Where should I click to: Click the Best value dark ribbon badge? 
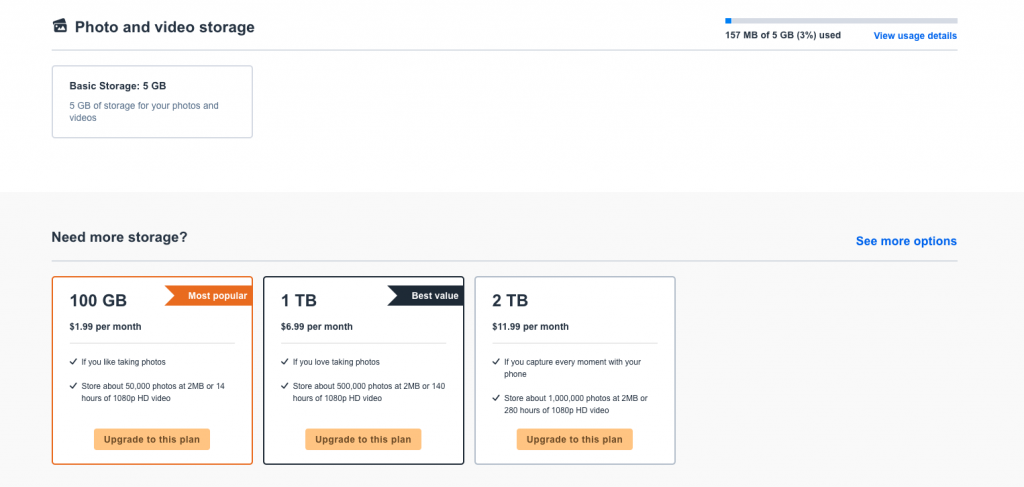pyautogui.click(x=426, y=296)
